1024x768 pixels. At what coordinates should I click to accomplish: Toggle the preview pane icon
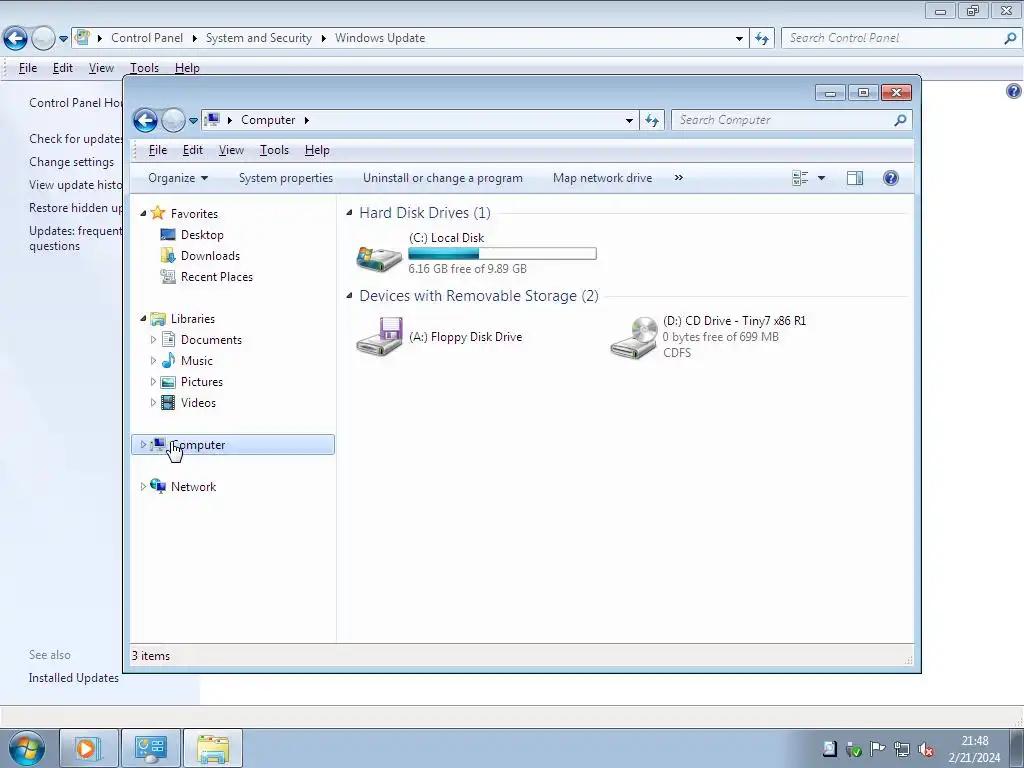(855, 178)
